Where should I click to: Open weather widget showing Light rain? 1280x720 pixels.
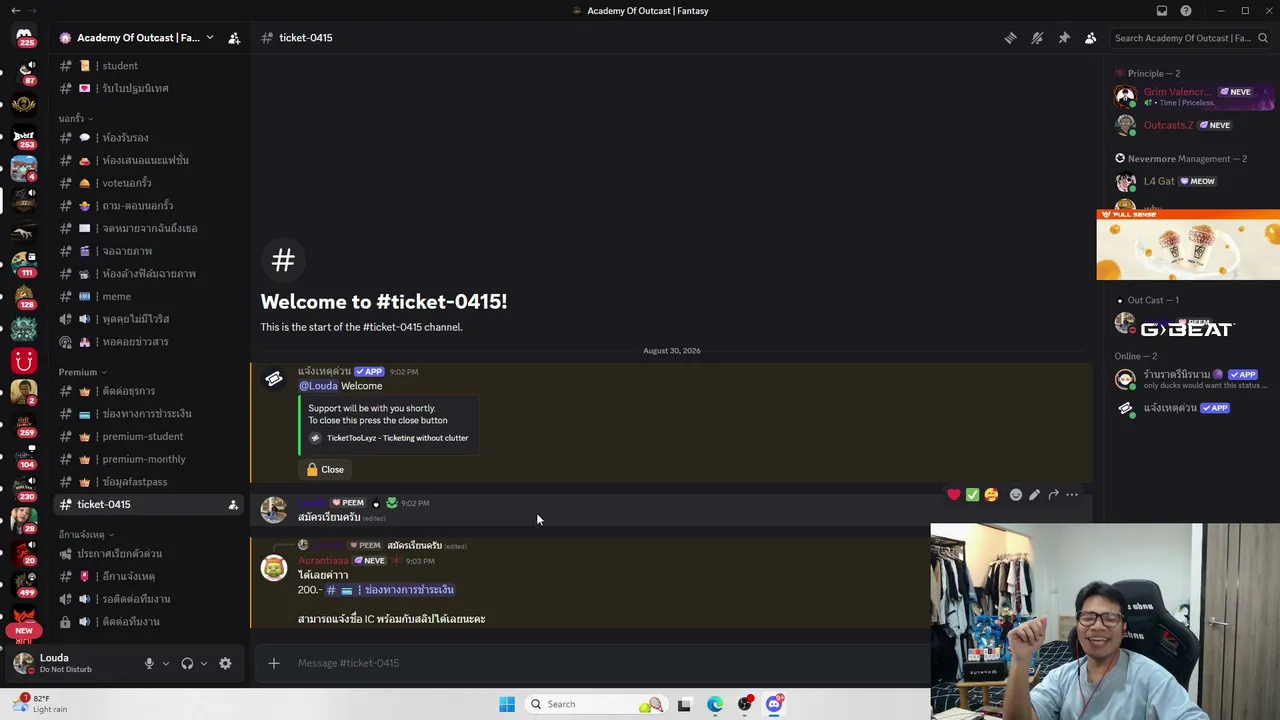[40, 704]
